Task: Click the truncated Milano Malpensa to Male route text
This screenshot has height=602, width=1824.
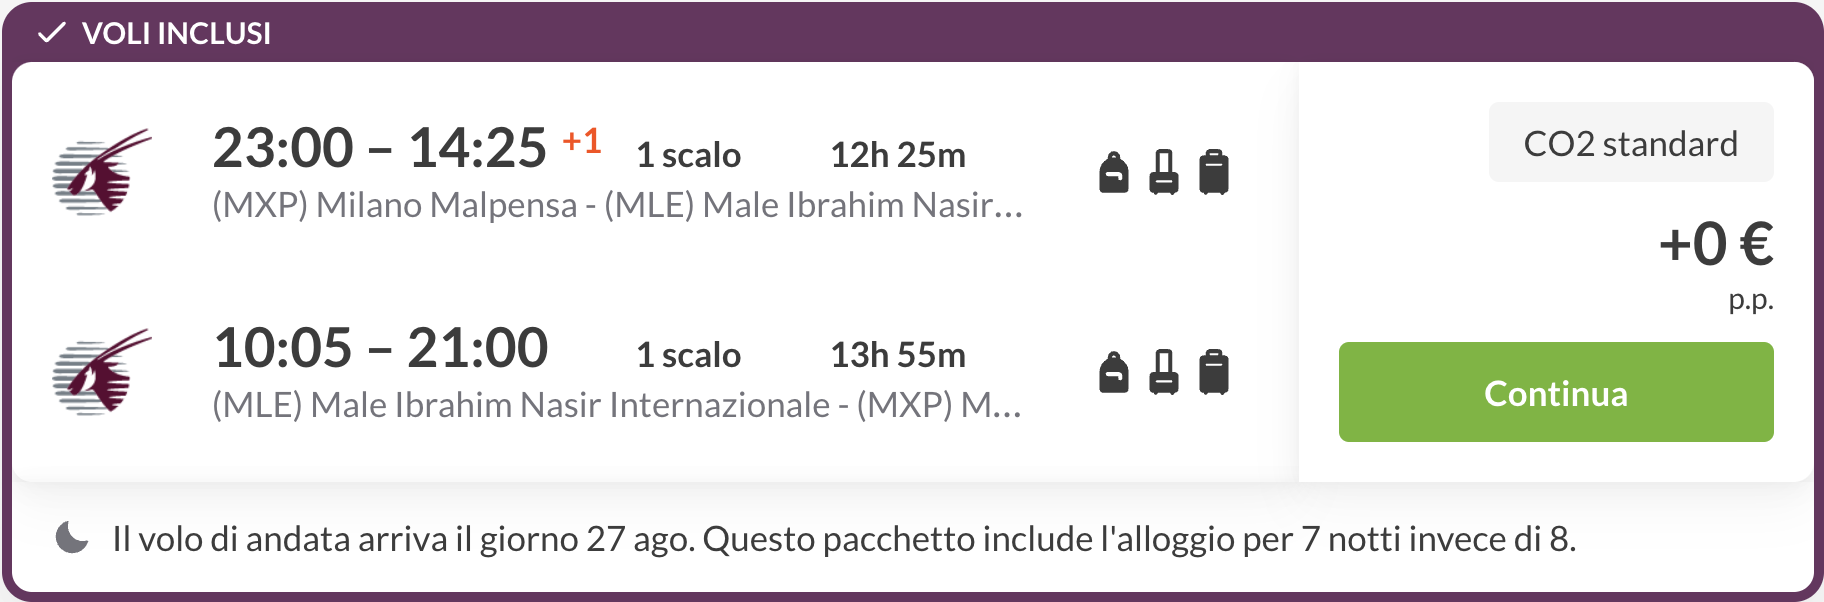Action: [x=618, y=205]
